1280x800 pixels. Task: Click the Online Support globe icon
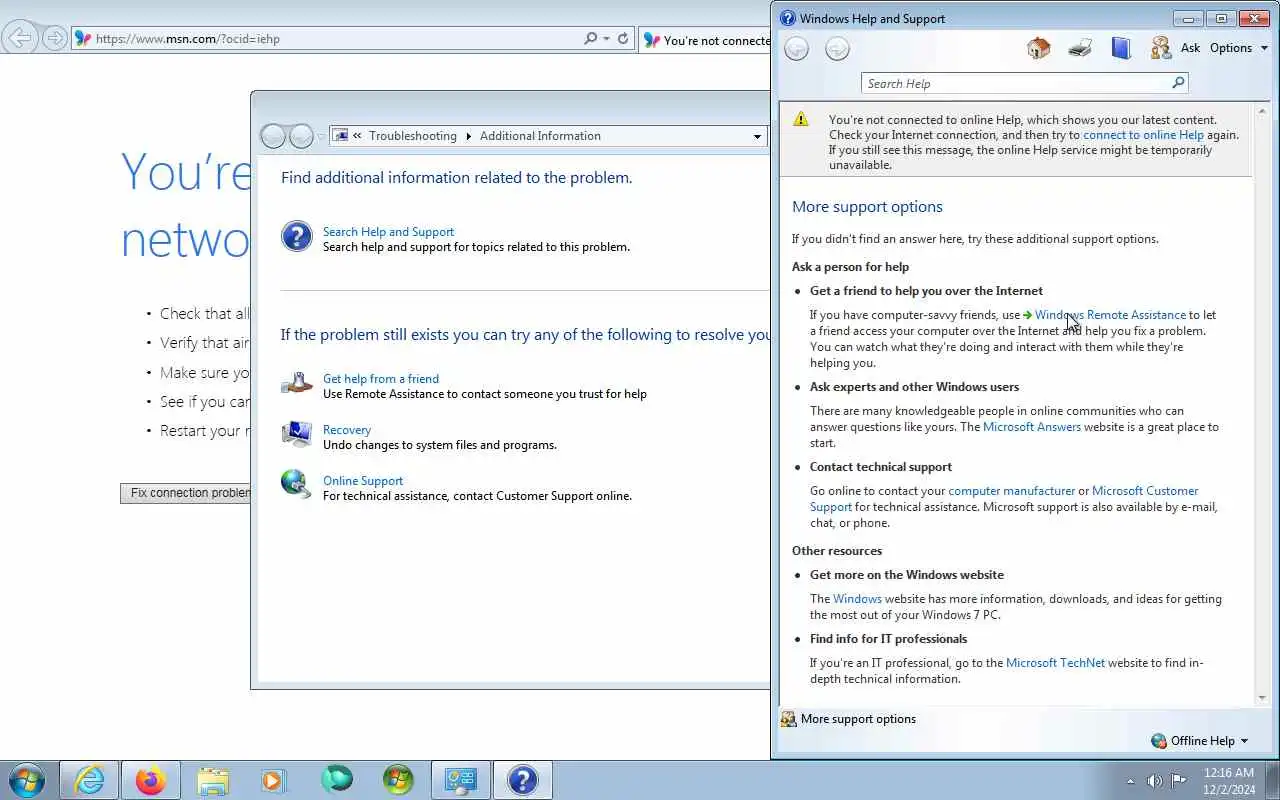coord(297,485)
